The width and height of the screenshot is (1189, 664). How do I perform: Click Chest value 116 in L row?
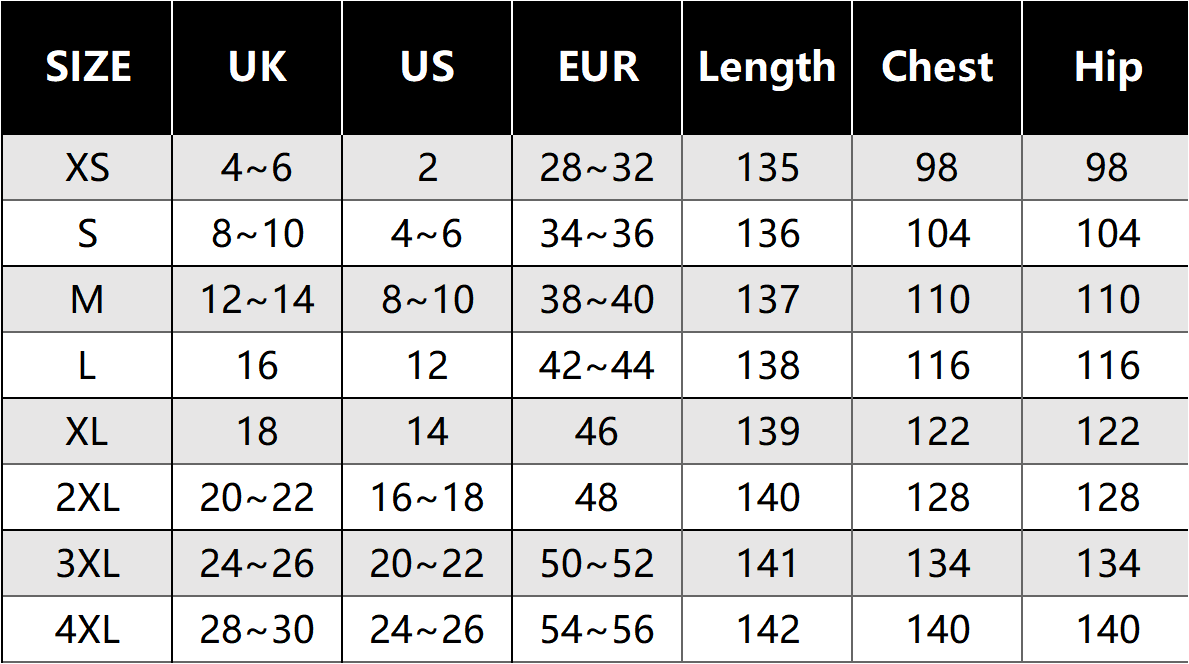(937, 366)
